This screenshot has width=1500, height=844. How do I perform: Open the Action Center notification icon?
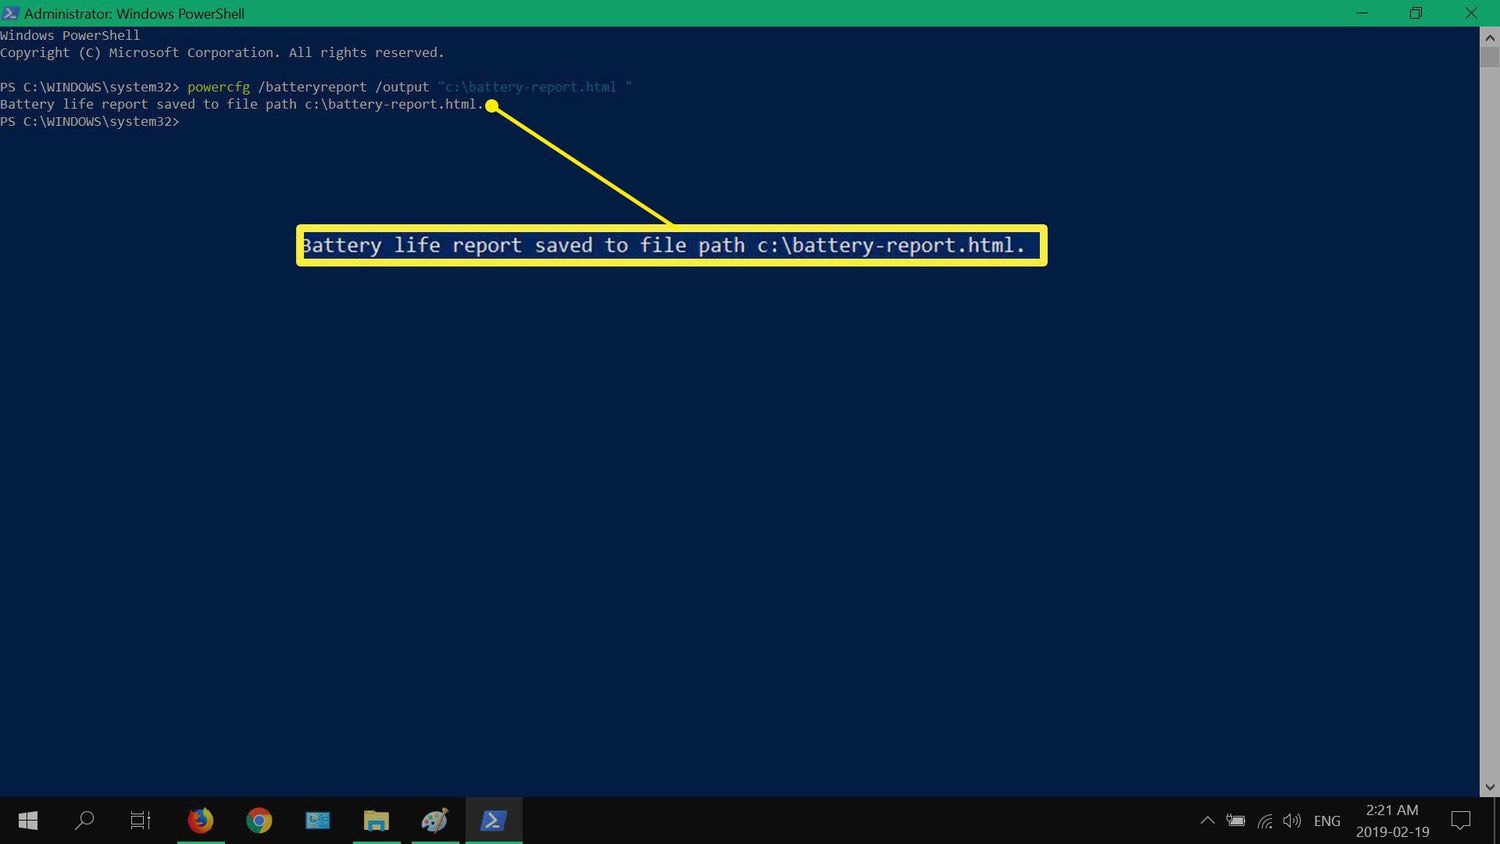point(1461,821)
